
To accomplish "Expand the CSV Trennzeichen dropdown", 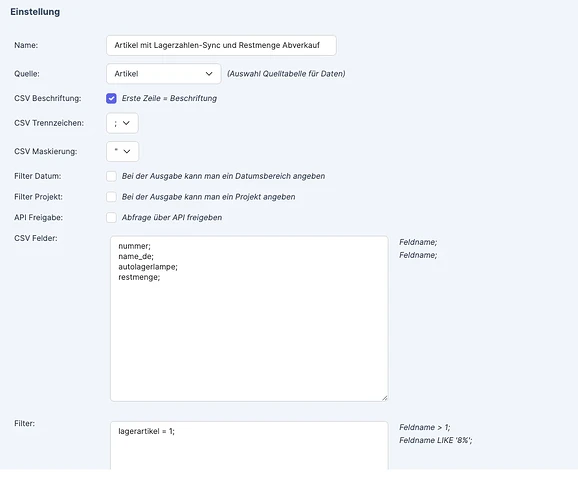I will (122, 123).
